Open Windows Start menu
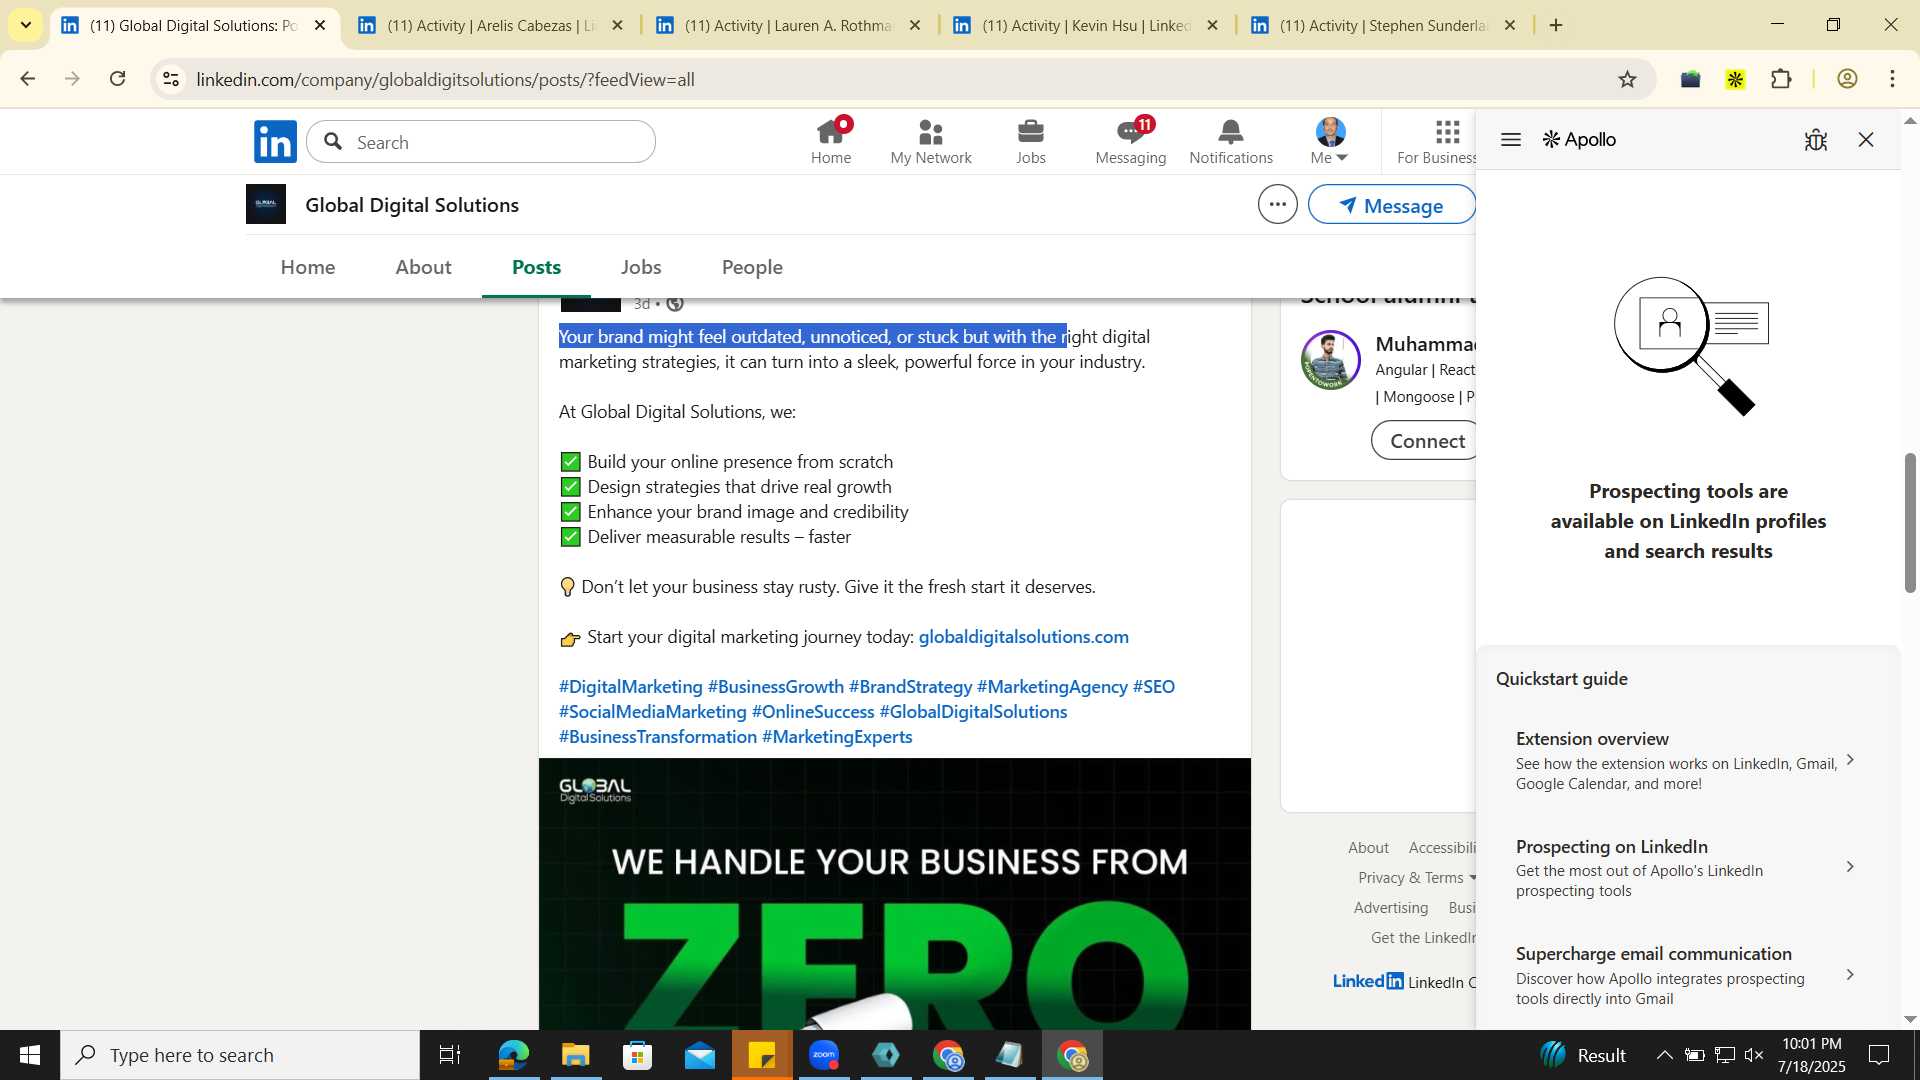Image resolution: width=1920 pixels, height=1080 pixels. click(29, 1055)
